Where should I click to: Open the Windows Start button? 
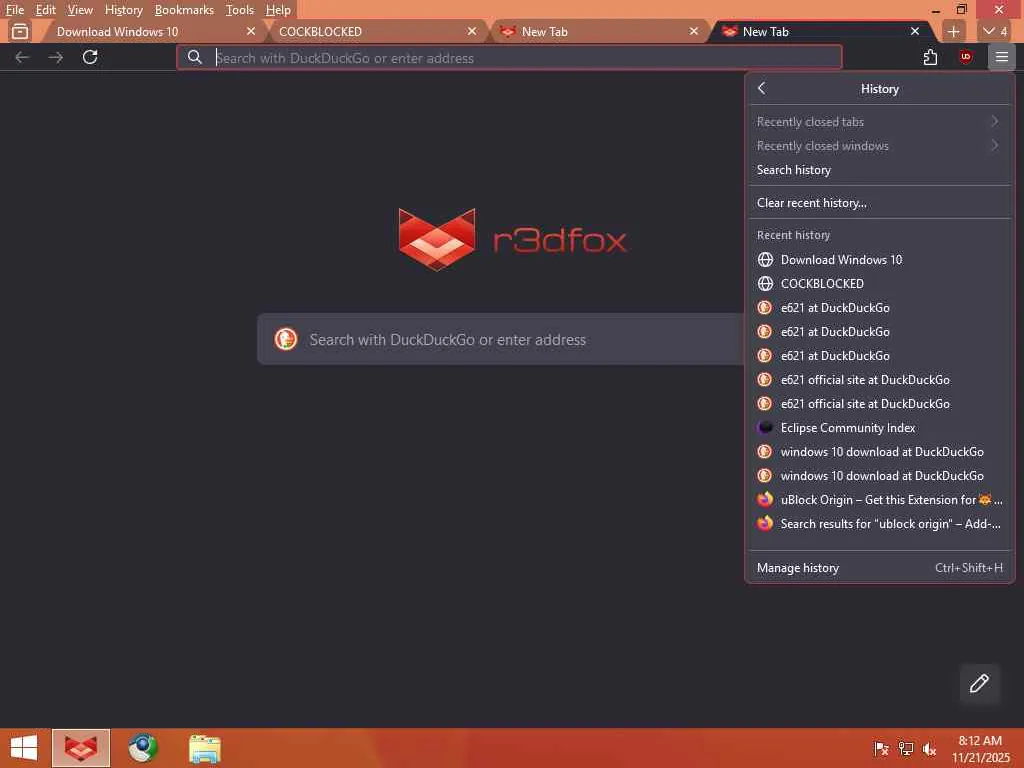[24, 748]
